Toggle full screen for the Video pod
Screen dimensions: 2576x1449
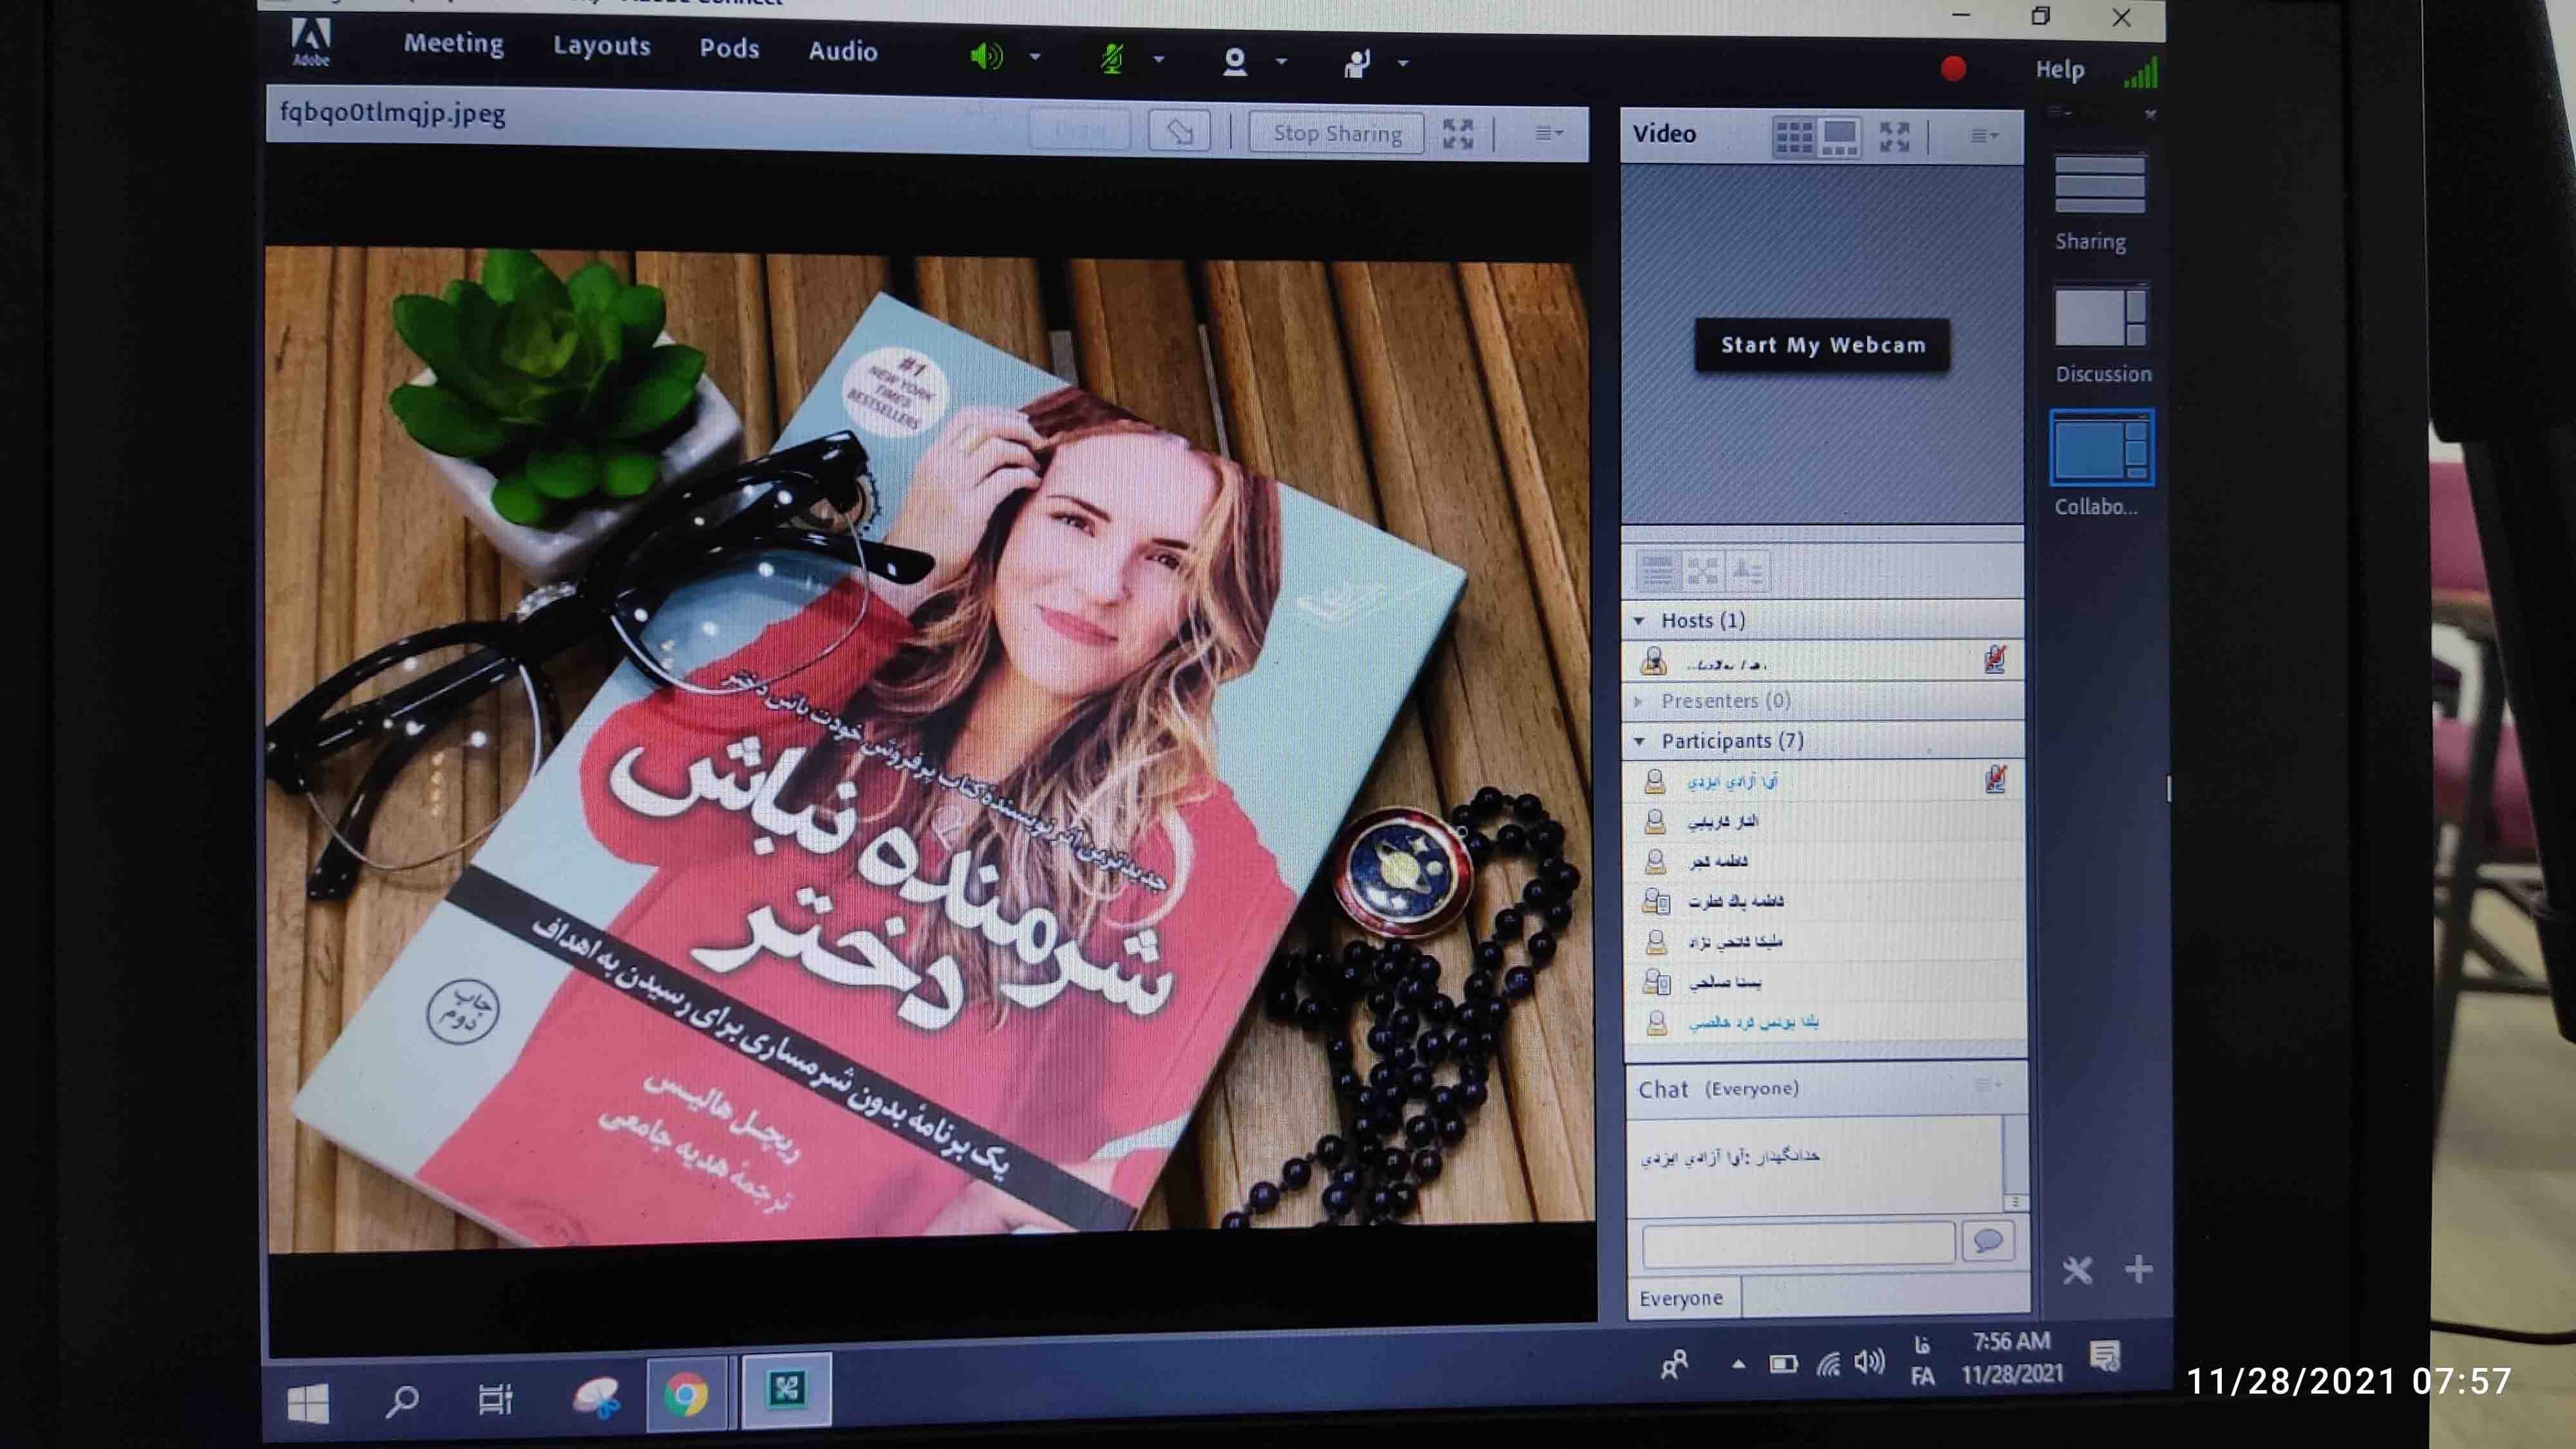click(x=1894, y=137)
